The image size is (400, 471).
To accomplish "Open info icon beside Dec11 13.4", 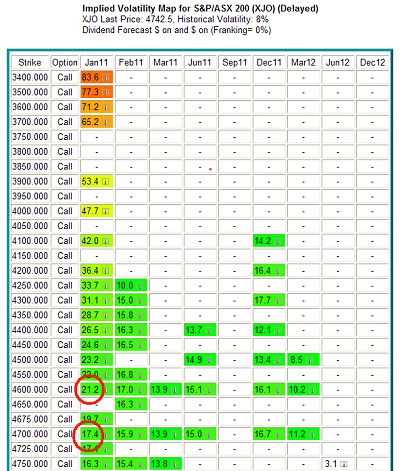I will pyautogui.click(x=278, y=360).
